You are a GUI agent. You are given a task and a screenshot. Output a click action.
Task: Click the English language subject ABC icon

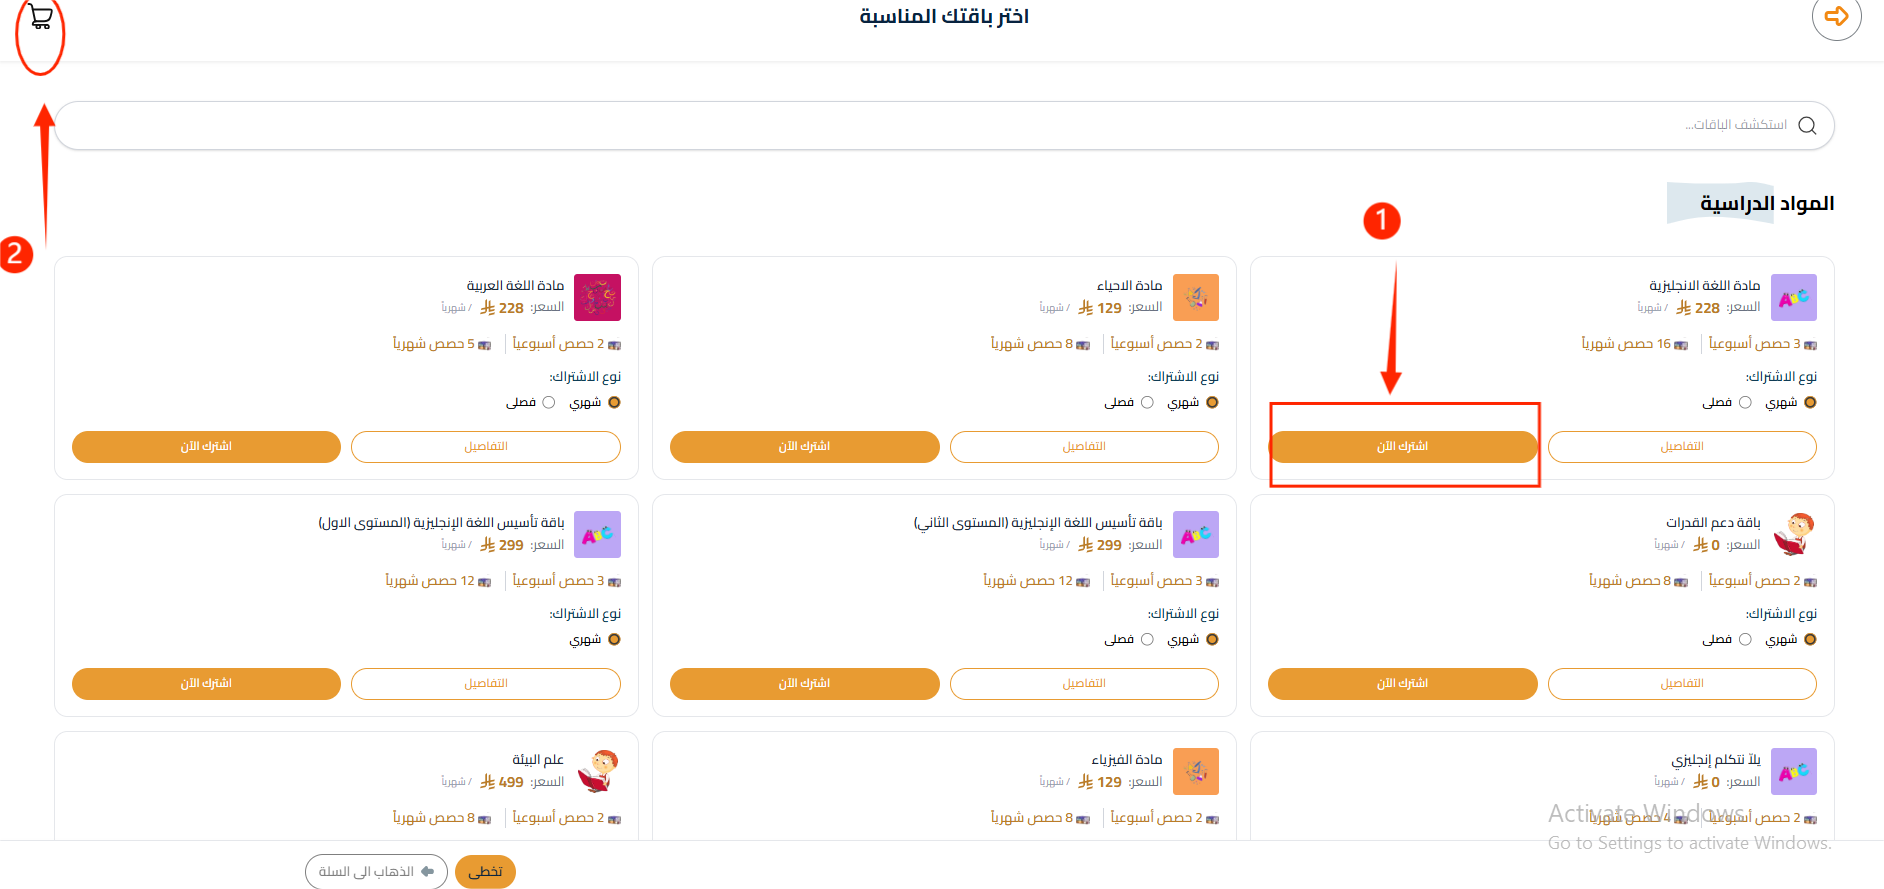coord(1793,298)
